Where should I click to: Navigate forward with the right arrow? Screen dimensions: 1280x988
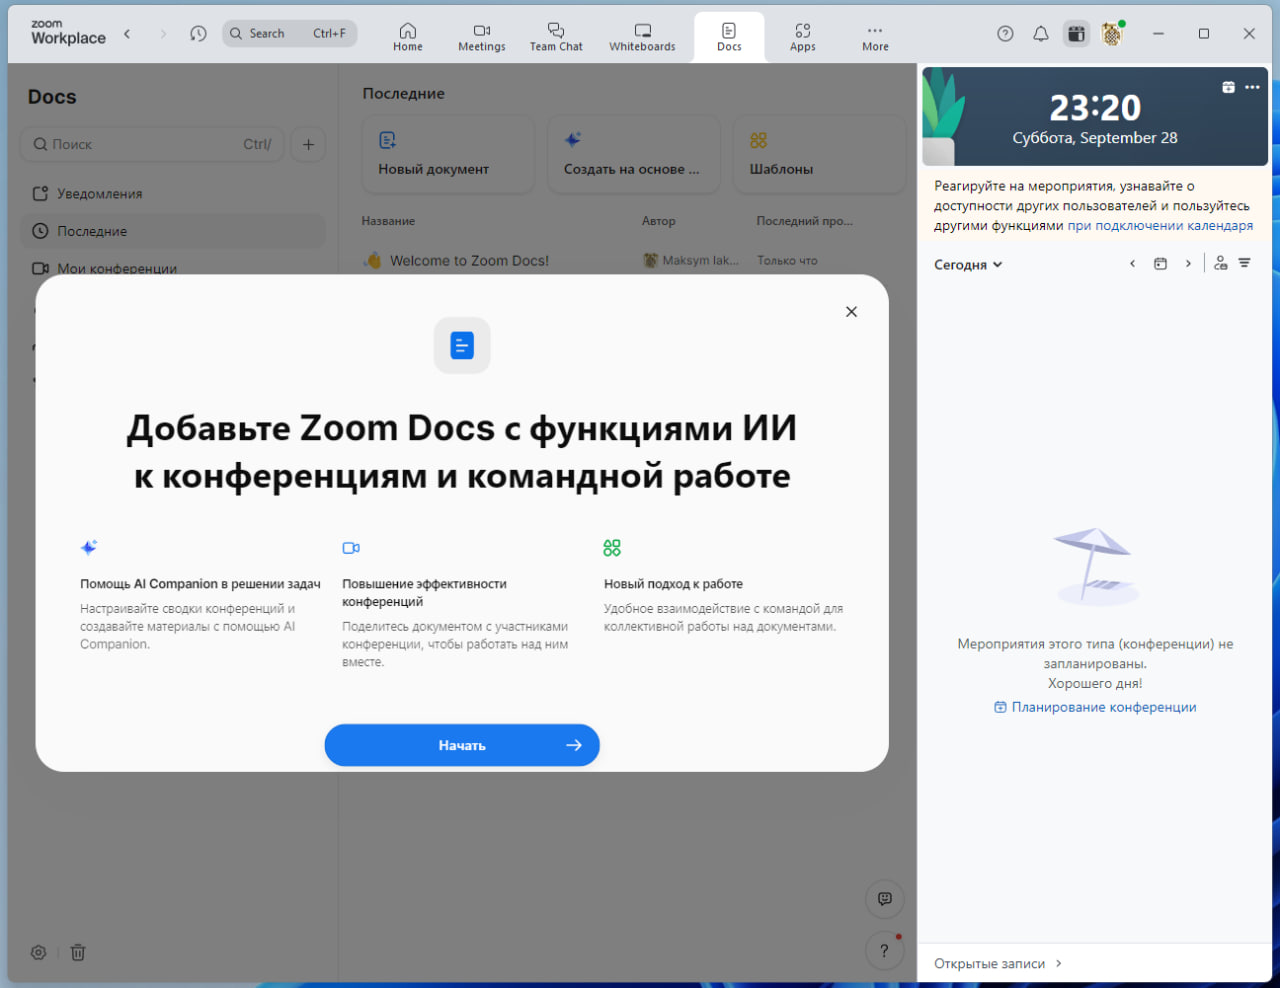[163, 34]
